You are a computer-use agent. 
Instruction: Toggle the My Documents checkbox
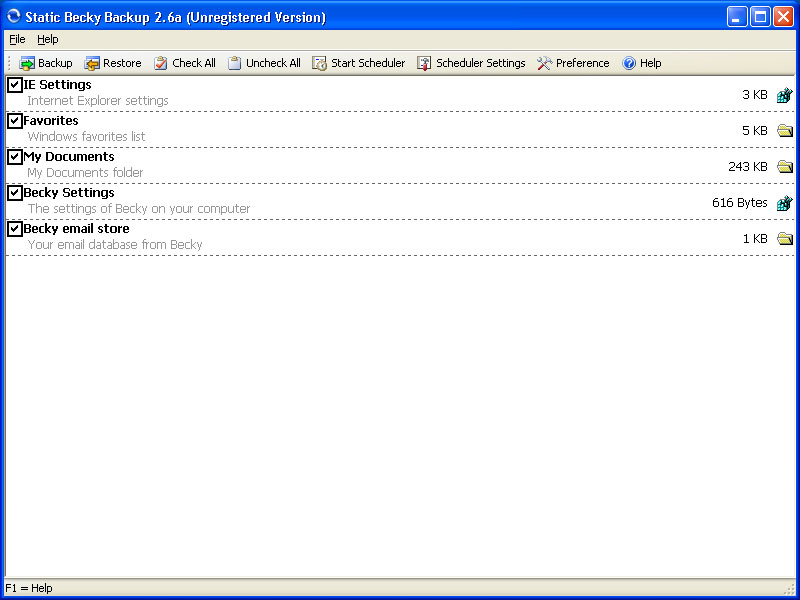pyautogui.click(x=15, y=157)
